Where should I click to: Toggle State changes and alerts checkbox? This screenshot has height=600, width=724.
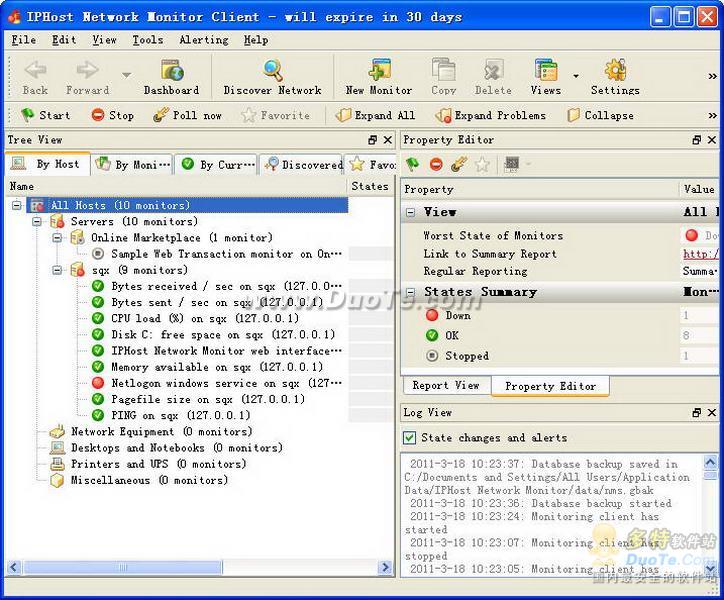pos(410,437)
